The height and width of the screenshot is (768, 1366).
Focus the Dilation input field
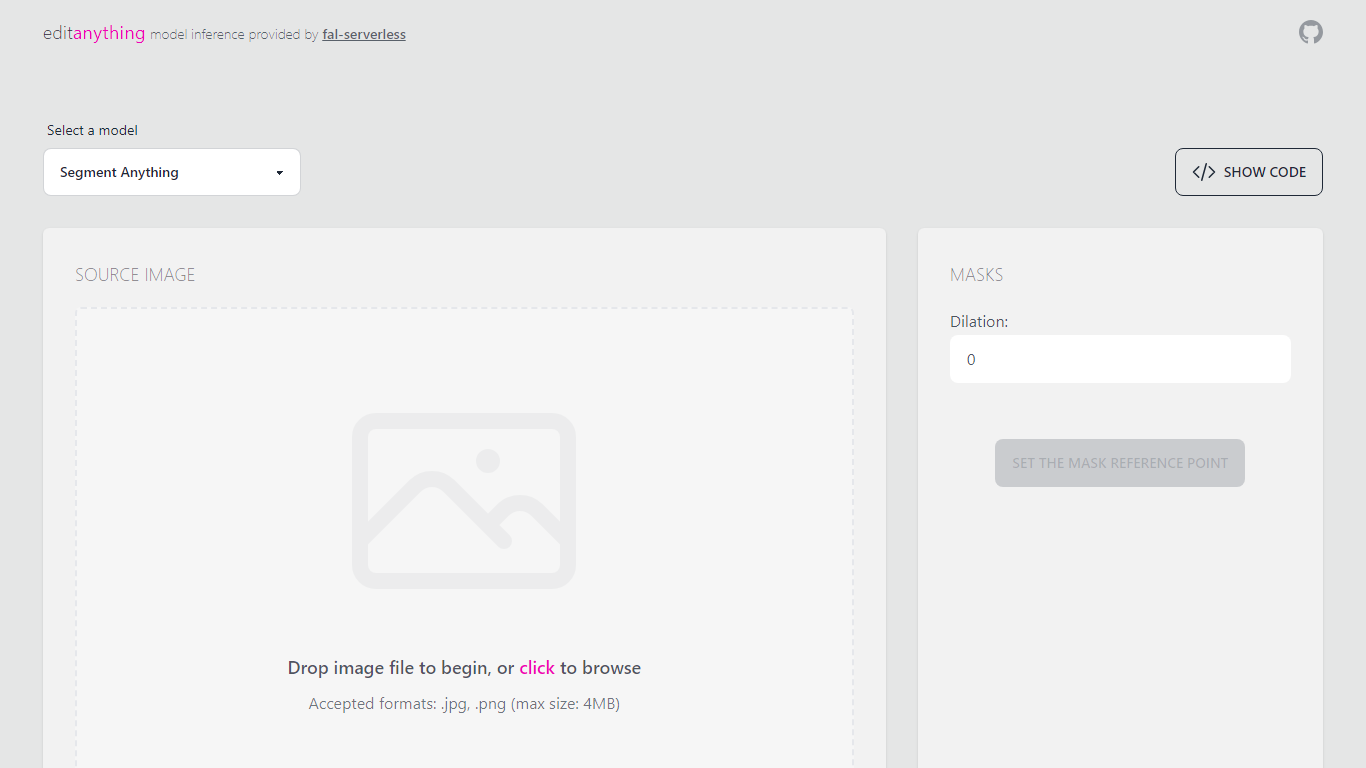point(1120,359)
